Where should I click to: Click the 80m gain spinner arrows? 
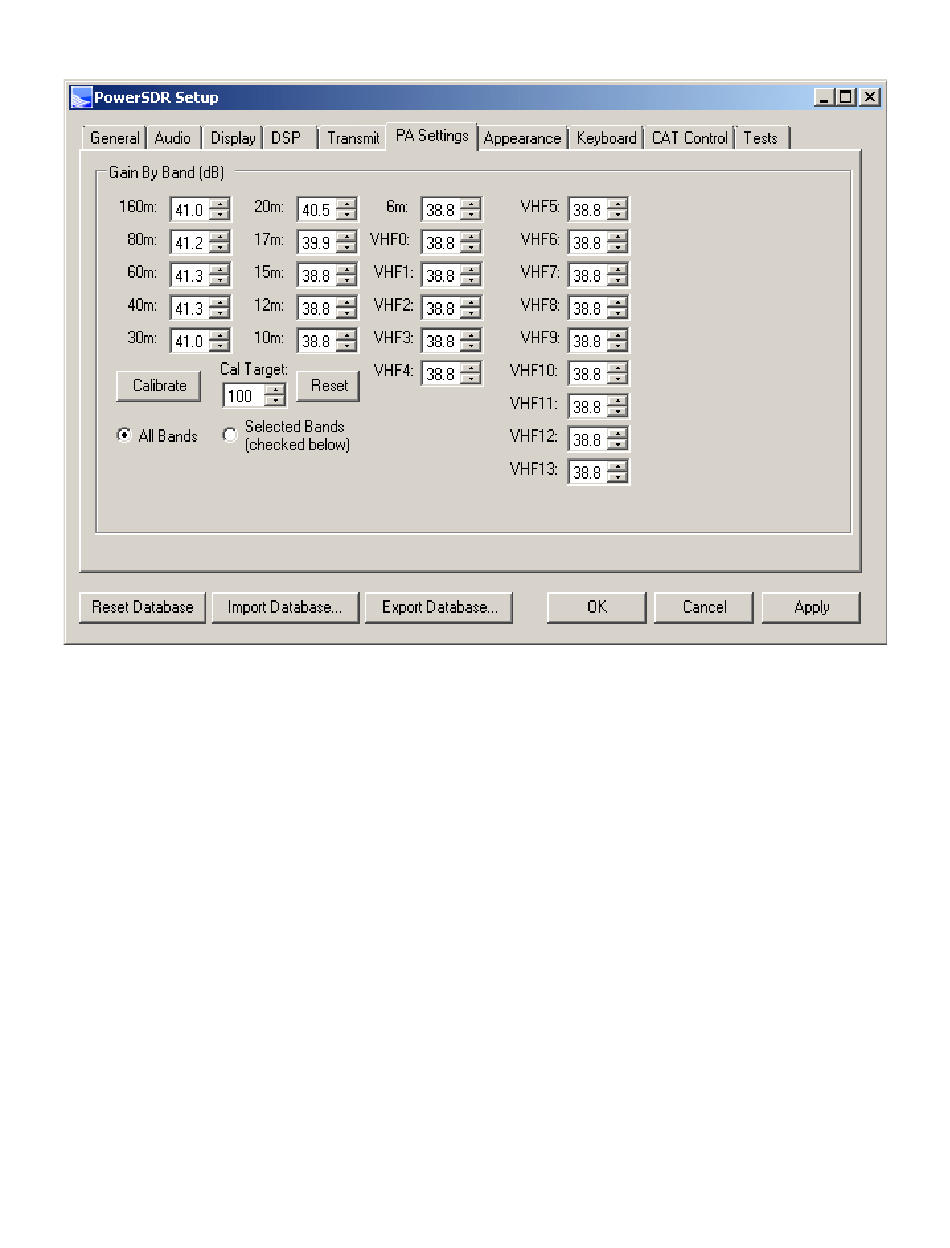coord(220,243)
